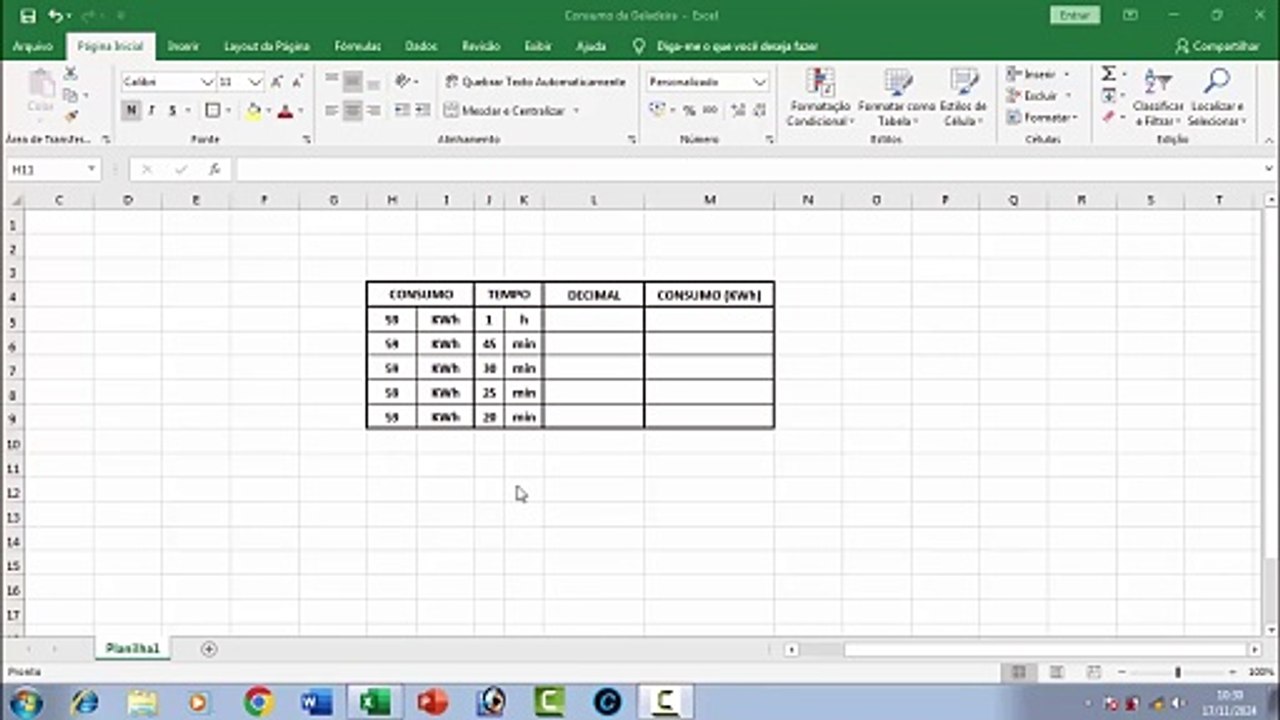Align text left in cell

[x=332, y=111]
